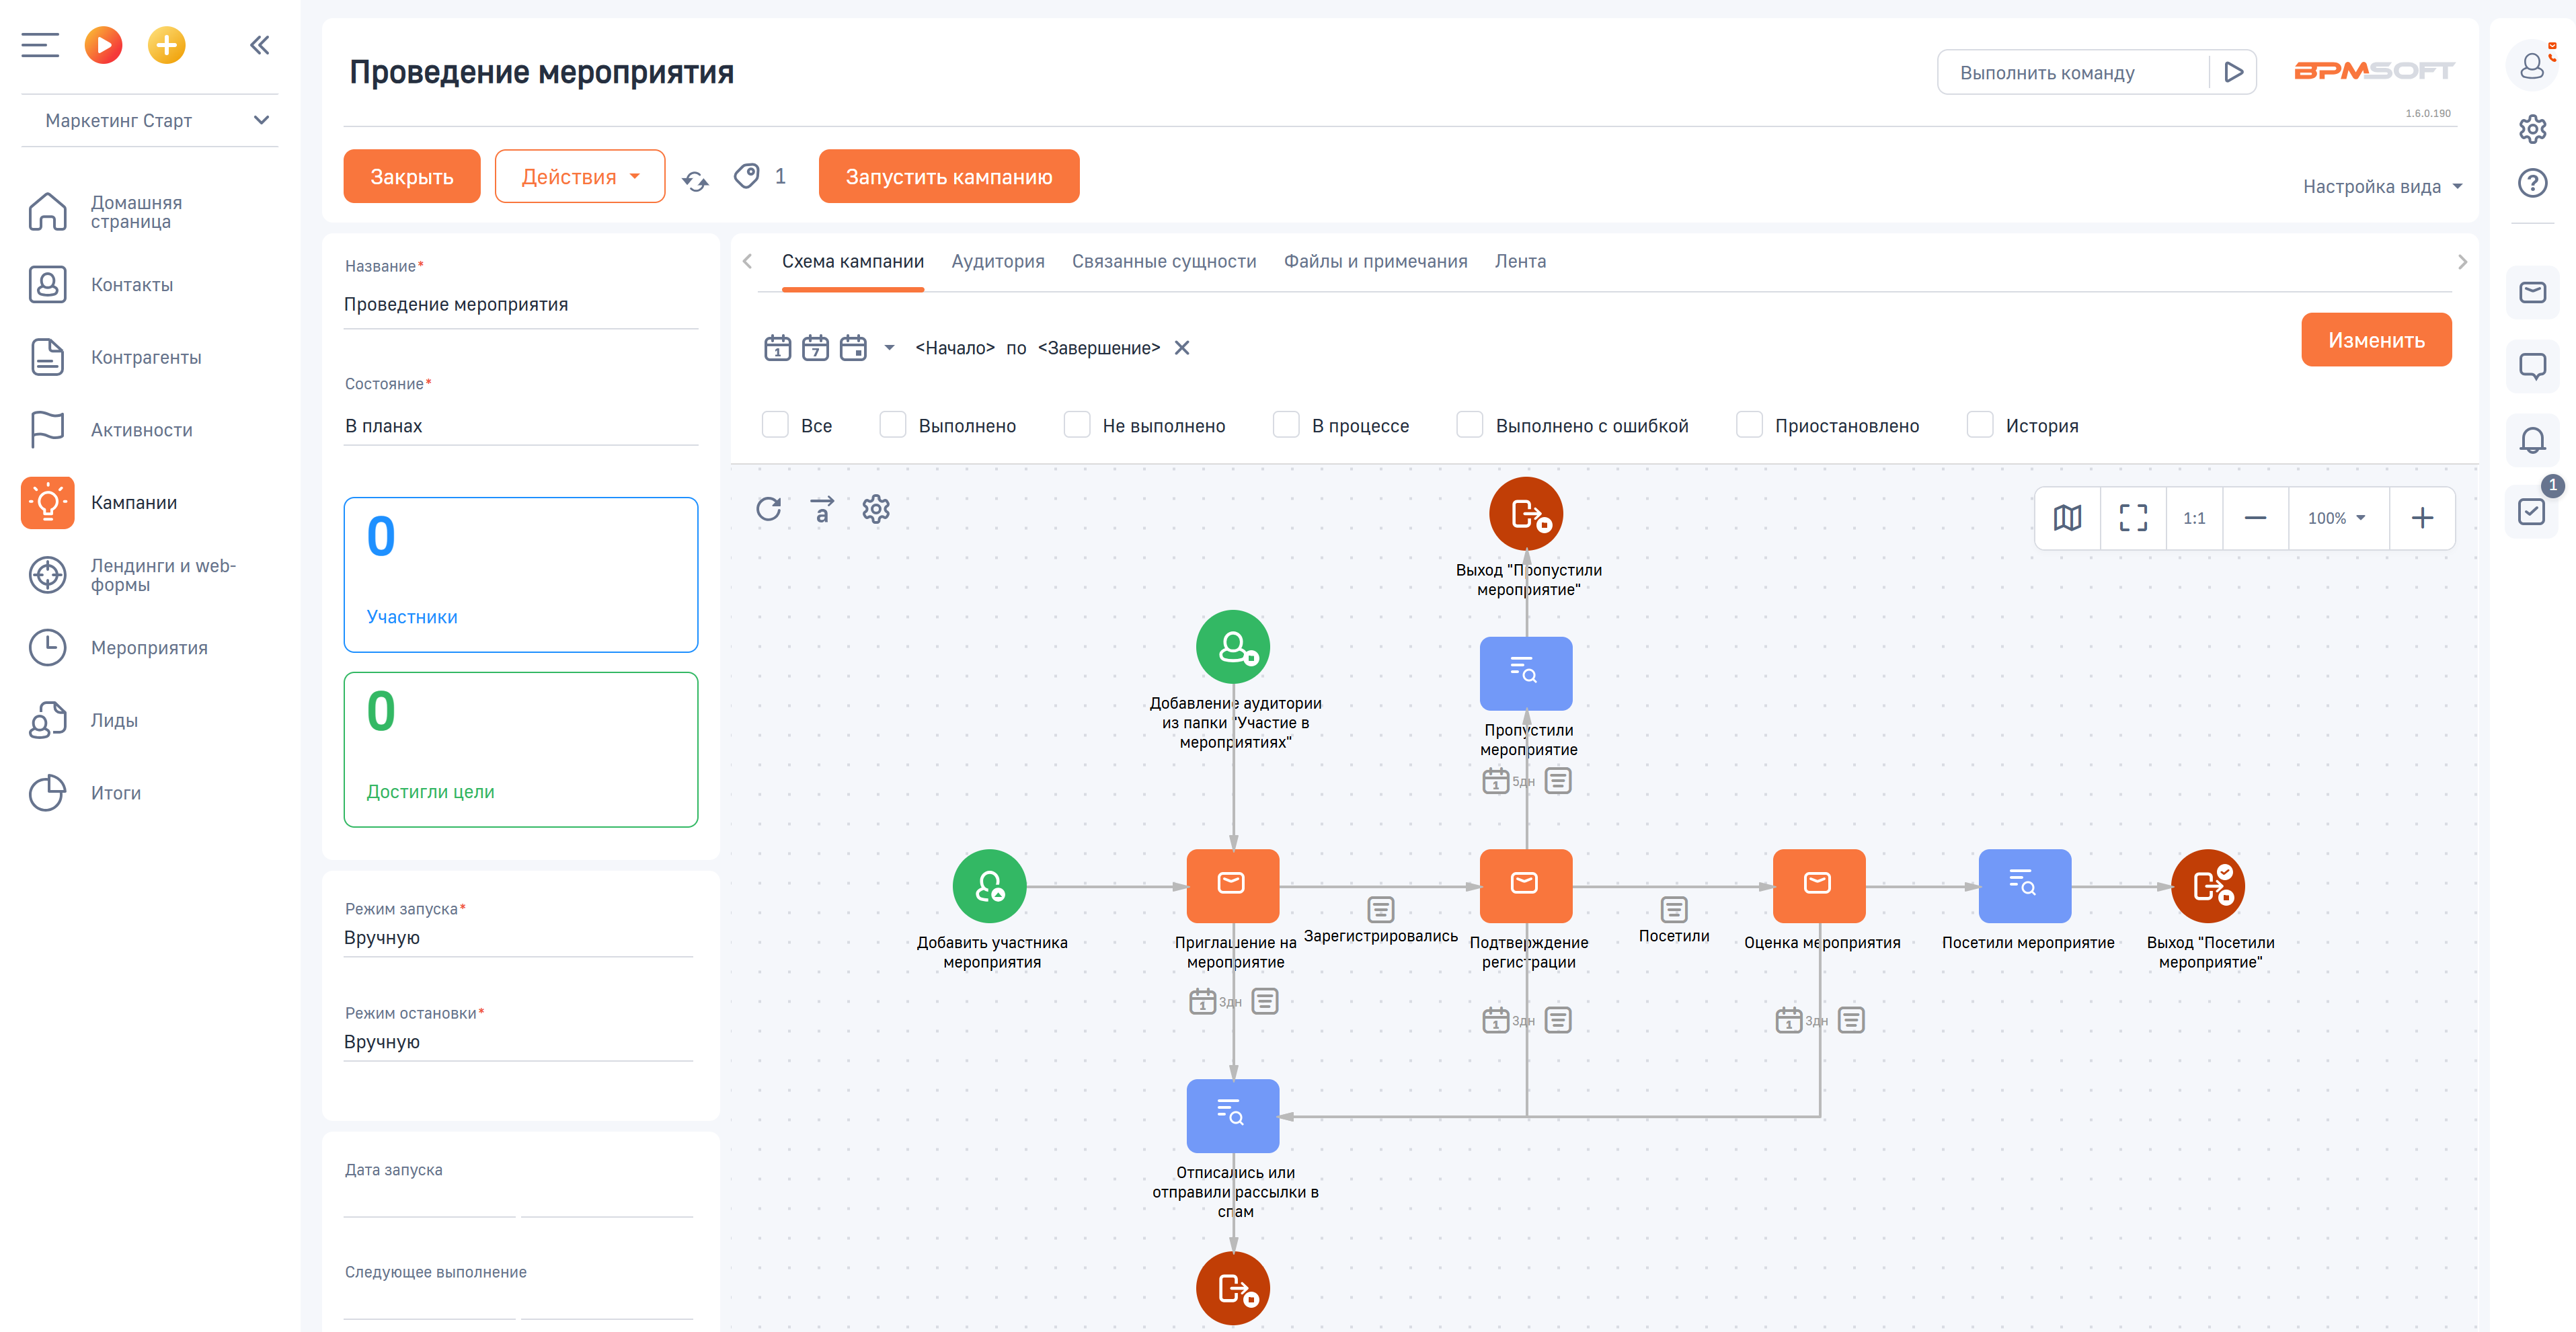Open the 'Файлы и примечания' tab
Viewport: 2576px width, 1332px height.
1375,261
